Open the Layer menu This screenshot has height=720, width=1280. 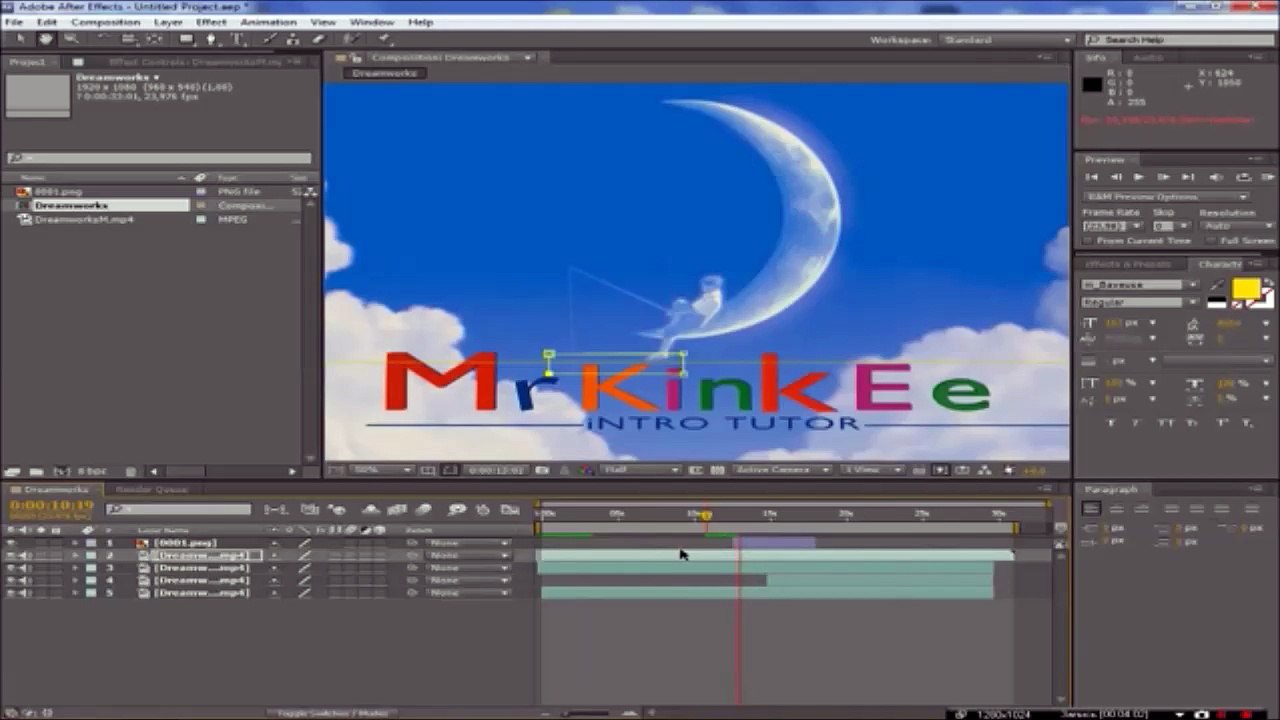click(x=168, y=22)
